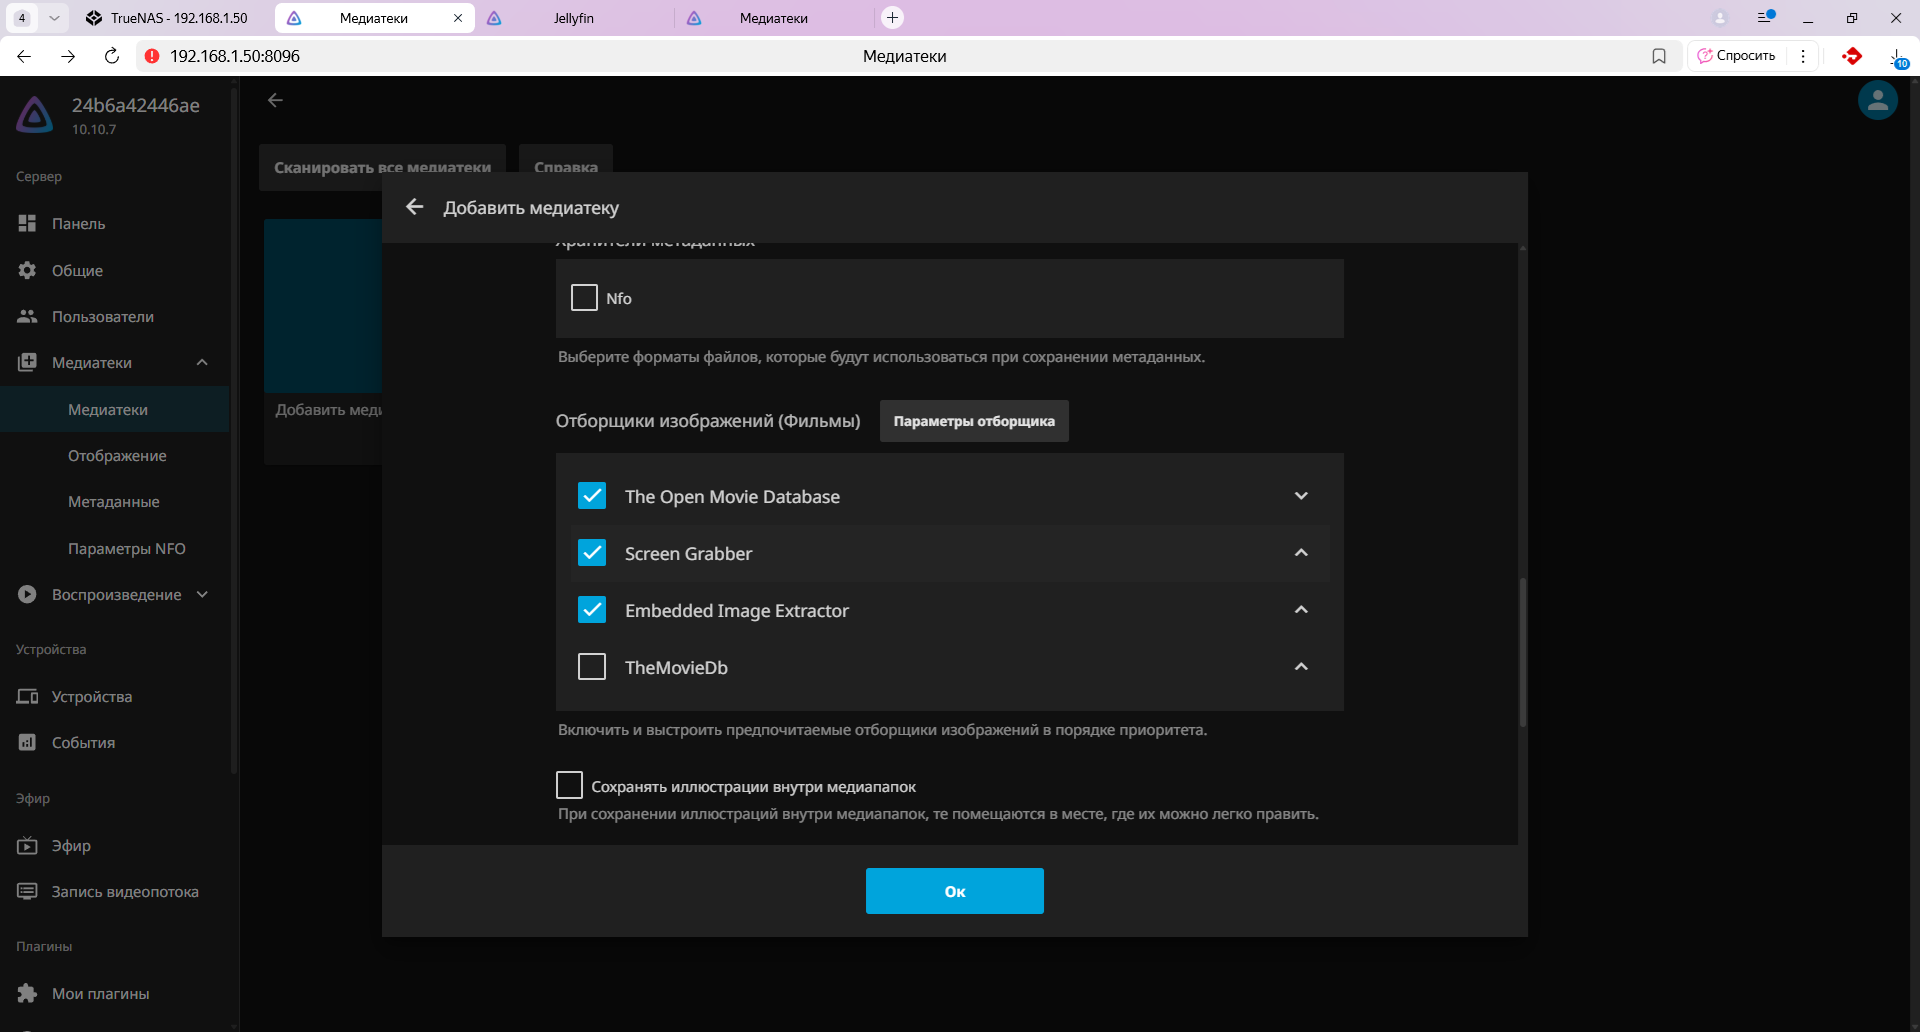Image resolution: width=1920 pixels, height=1032 pixels.
Task: Move The Open Movie Database down in priority
Action: click(x=1301, y=496)
